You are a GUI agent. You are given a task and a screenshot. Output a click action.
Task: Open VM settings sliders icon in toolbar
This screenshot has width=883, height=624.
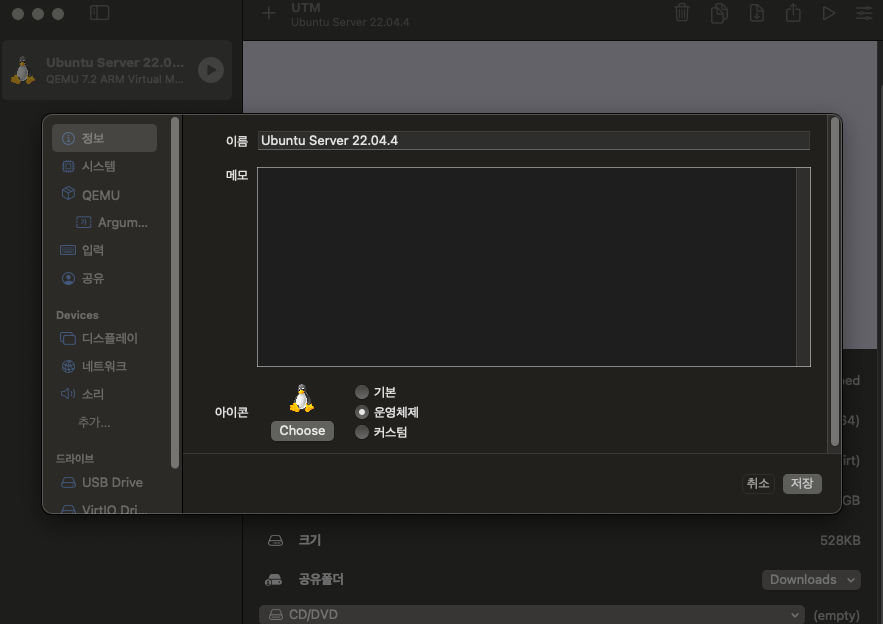click(864, 12)
